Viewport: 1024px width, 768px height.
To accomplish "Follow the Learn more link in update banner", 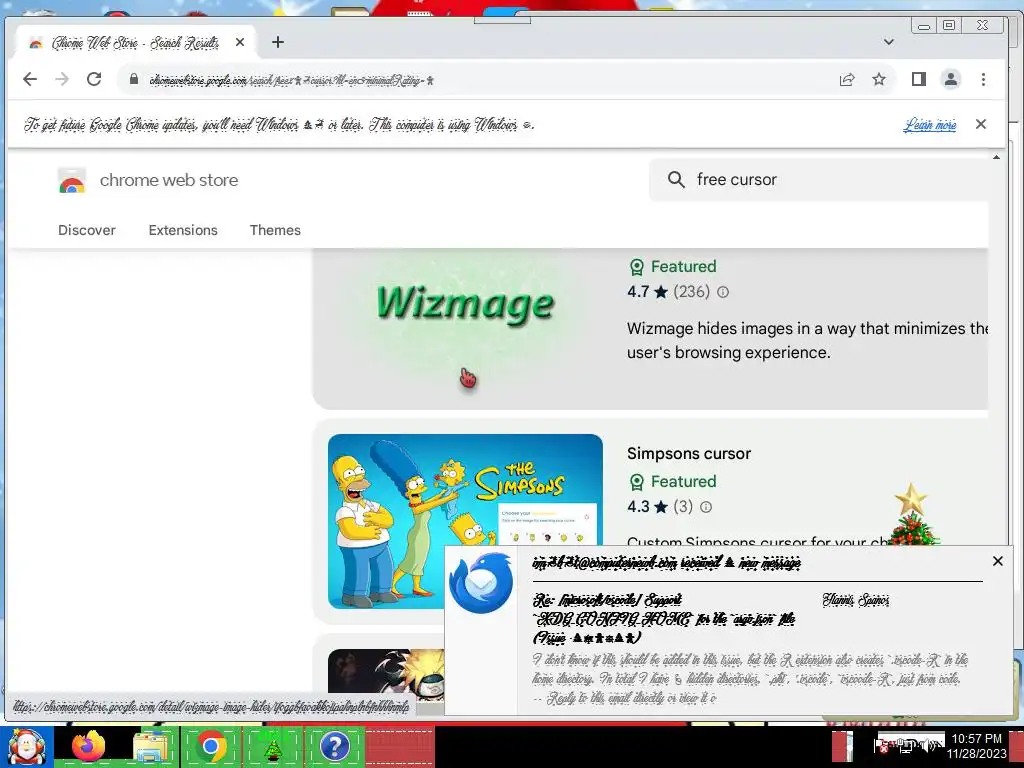I will click(x=930, y=125).
